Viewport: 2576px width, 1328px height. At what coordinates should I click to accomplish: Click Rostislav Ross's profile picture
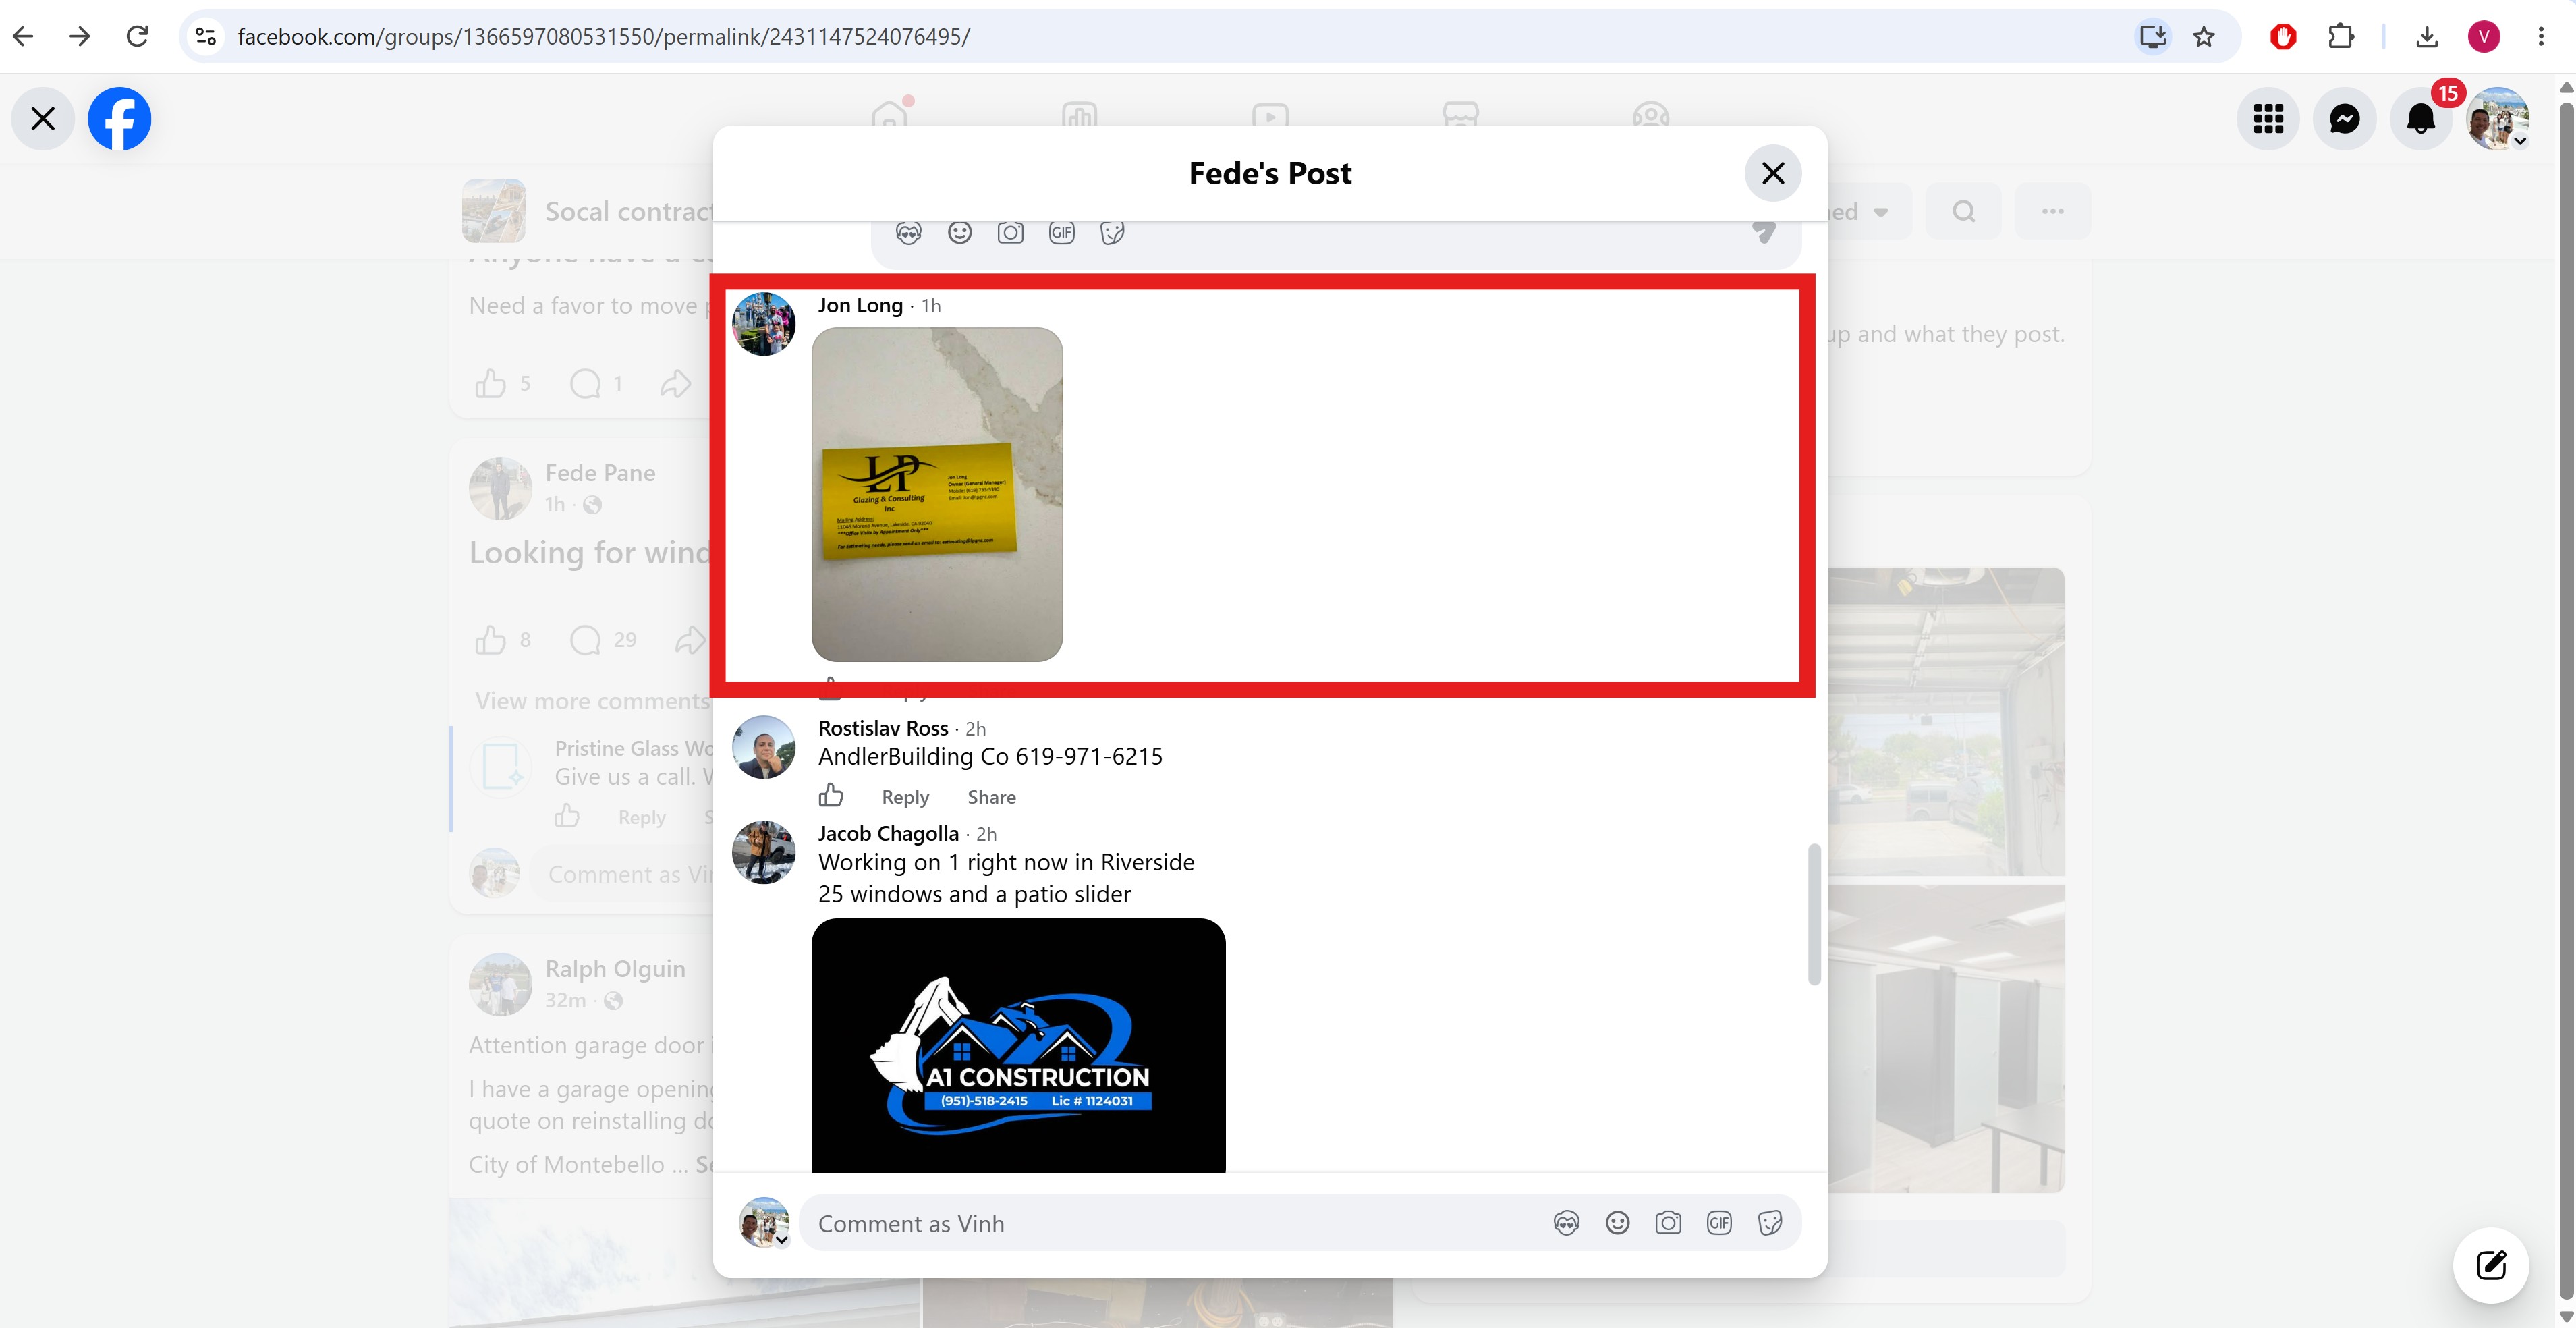(x=764, y=747)
